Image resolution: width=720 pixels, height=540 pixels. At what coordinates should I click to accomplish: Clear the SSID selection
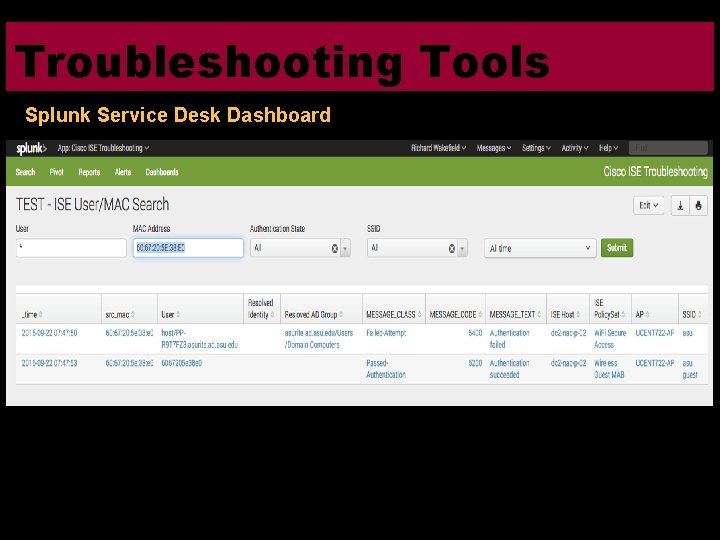pos(452,248)
